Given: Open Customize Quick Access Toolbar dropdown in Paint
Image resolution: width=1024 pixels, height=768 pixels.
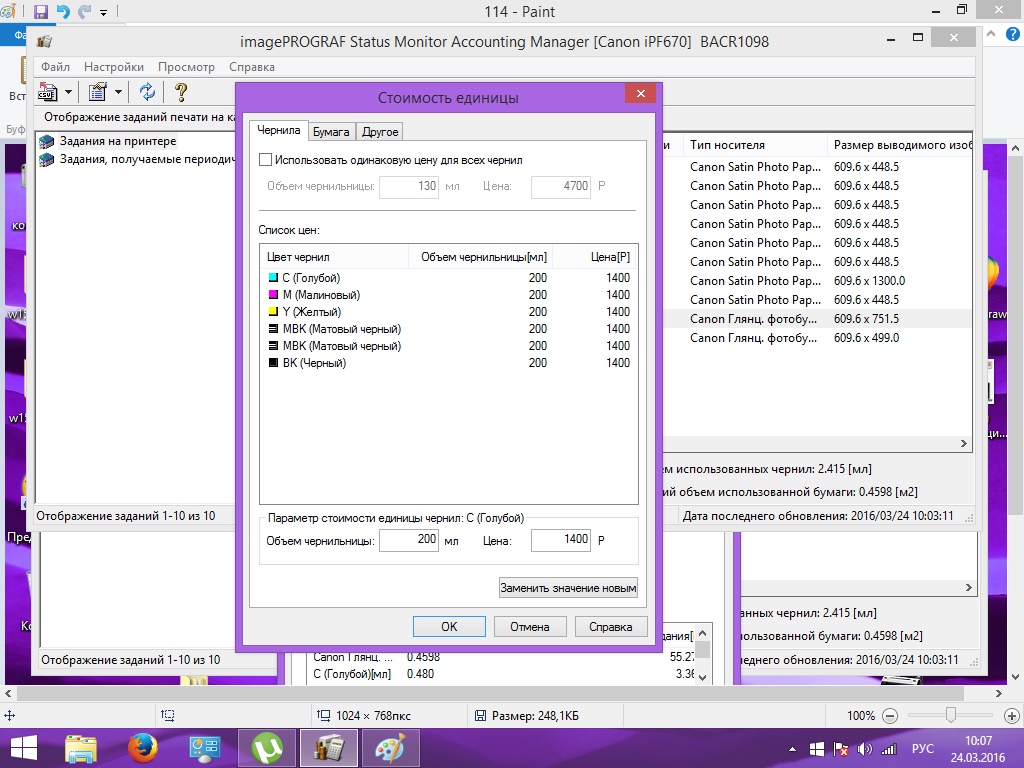Looking at the screenshot, I should click(103, 12).
